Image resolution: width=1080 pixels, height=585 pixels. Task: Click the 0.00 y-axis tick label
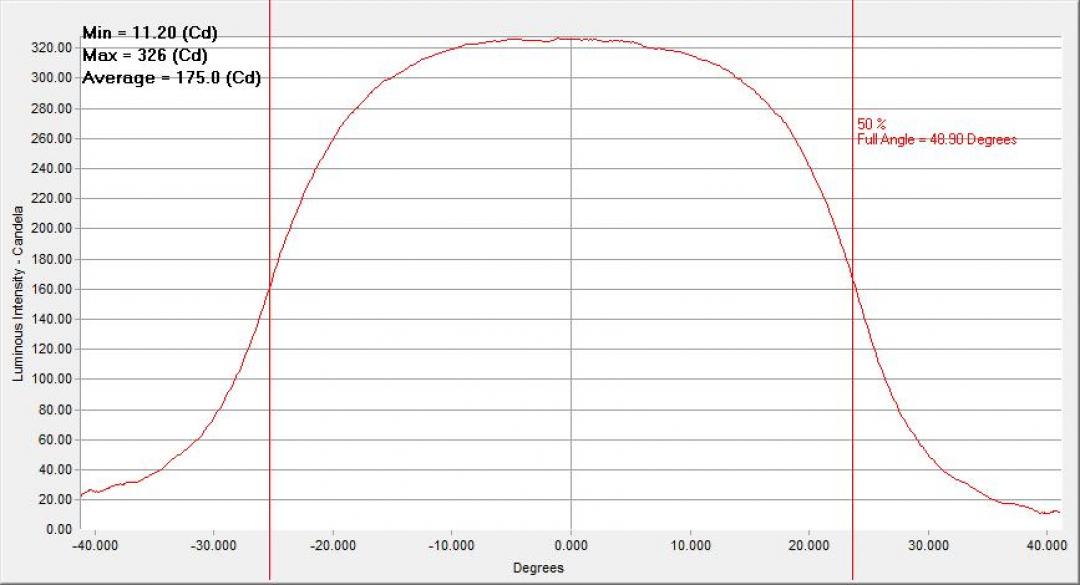click(58, 529)
